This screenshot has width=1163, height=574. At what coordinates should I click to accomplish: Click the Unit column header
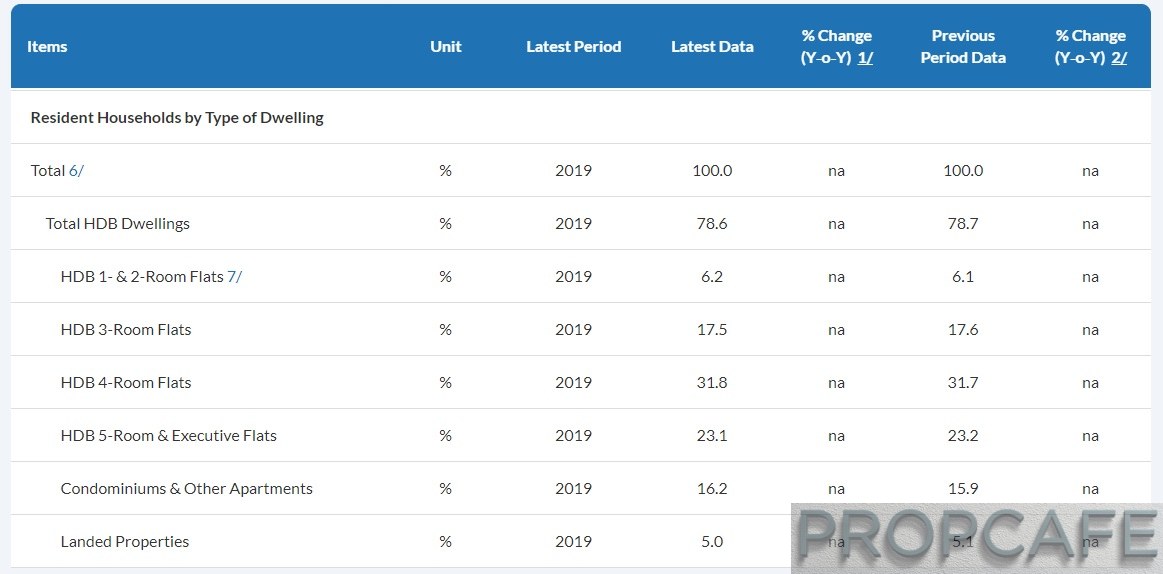click(446, 47)
